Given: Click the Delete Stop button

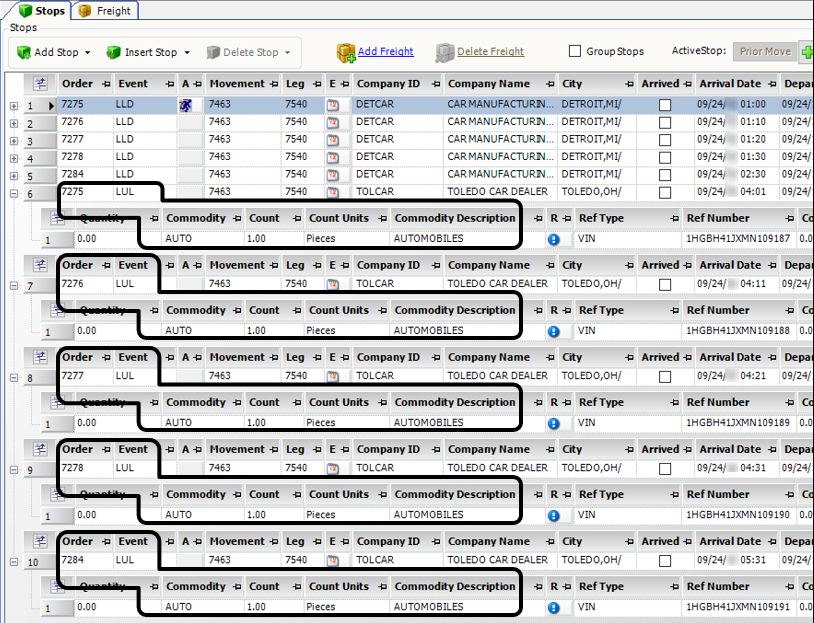Looking at the screenshot, I should (x=242, y=52).
